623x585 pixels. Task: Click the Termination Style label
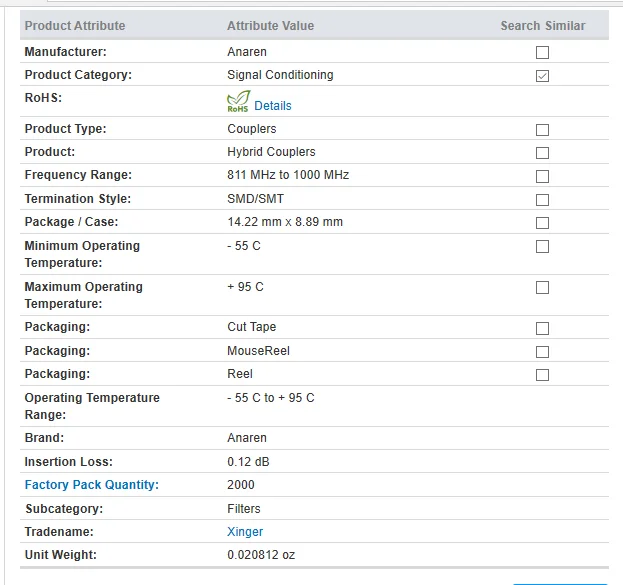78,199
